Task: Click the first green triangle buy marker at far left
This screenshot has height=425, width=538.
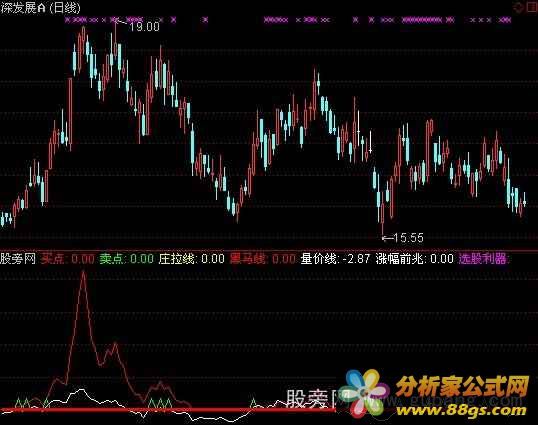Action: 19,402
